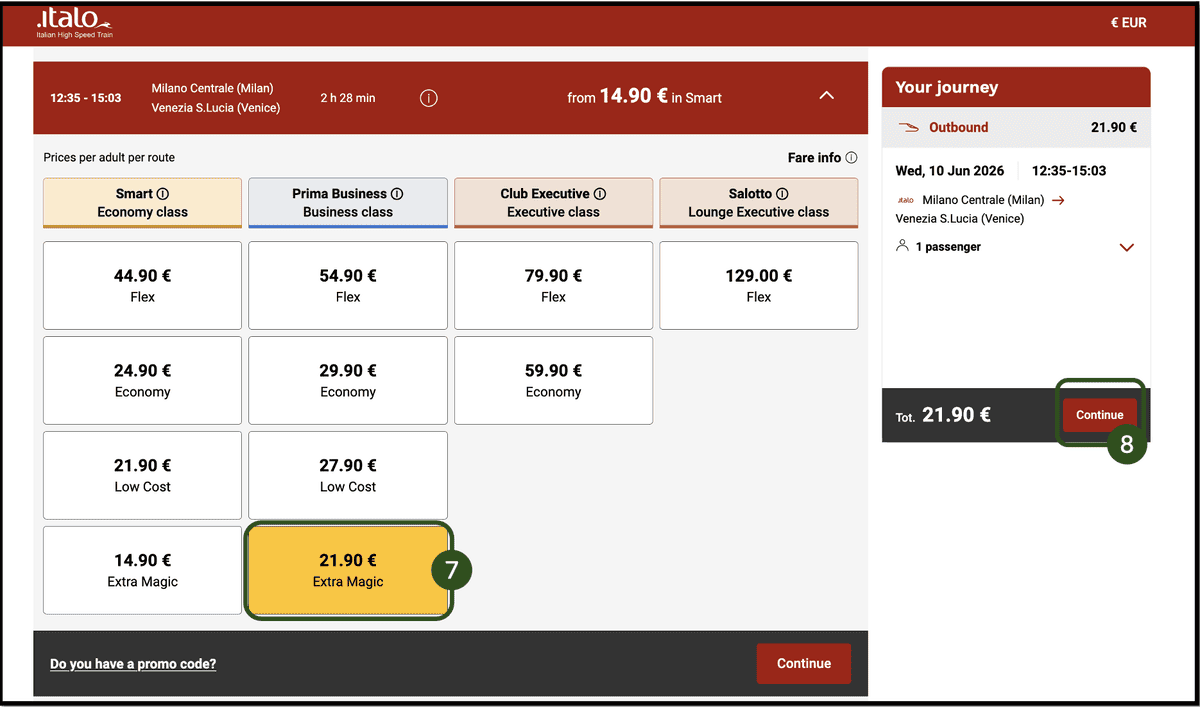Select Prima Business class column header

click(x=348, y=203)
